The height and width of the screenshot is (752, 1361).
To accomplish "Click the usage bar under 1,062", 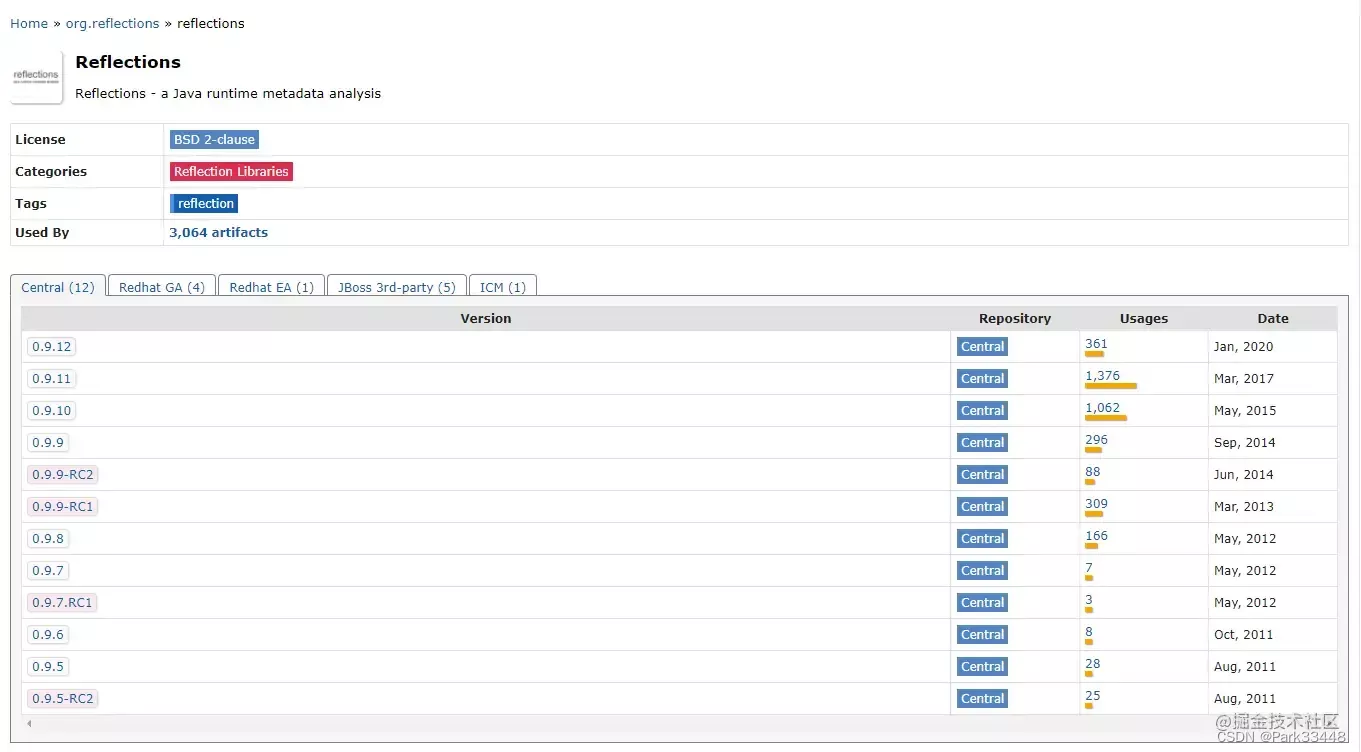I will point(1106,418).
